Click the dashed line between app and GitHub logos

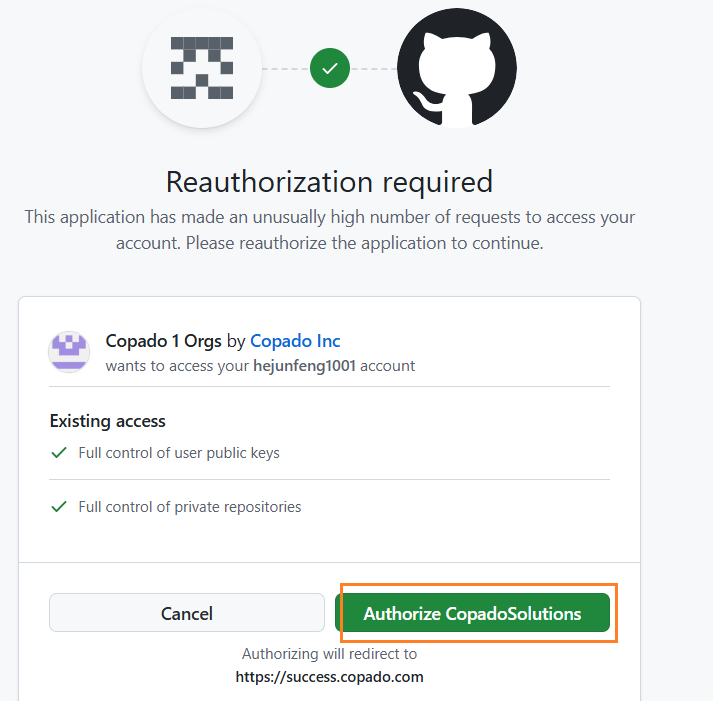(286, 69)
